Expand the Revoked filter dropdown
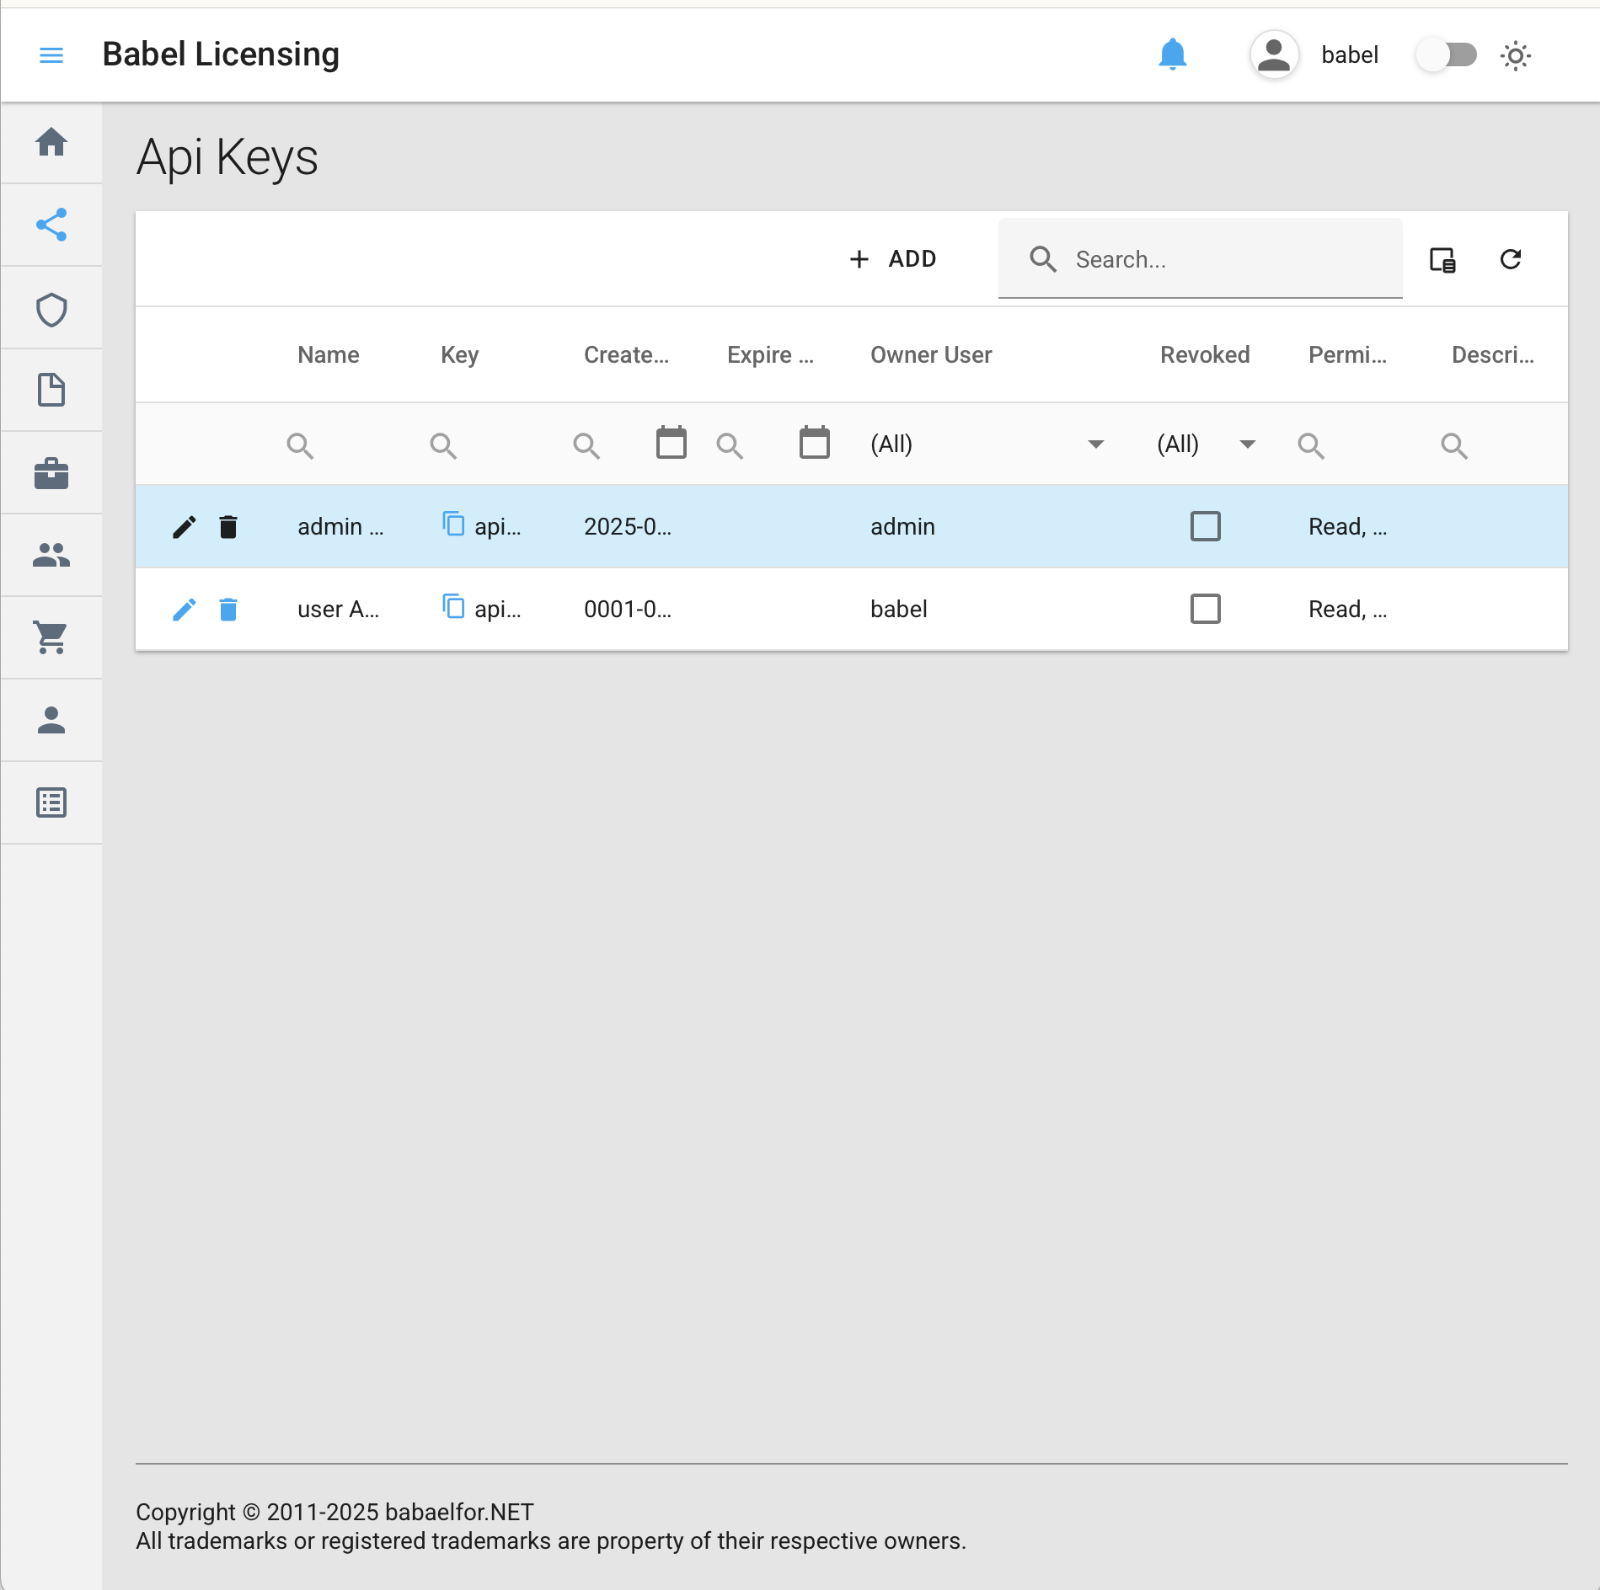 [1247, 444]
